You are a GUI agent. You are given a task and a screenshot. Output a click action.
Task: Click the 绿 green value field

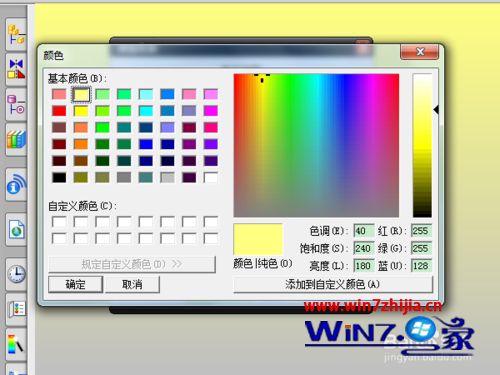421,248
